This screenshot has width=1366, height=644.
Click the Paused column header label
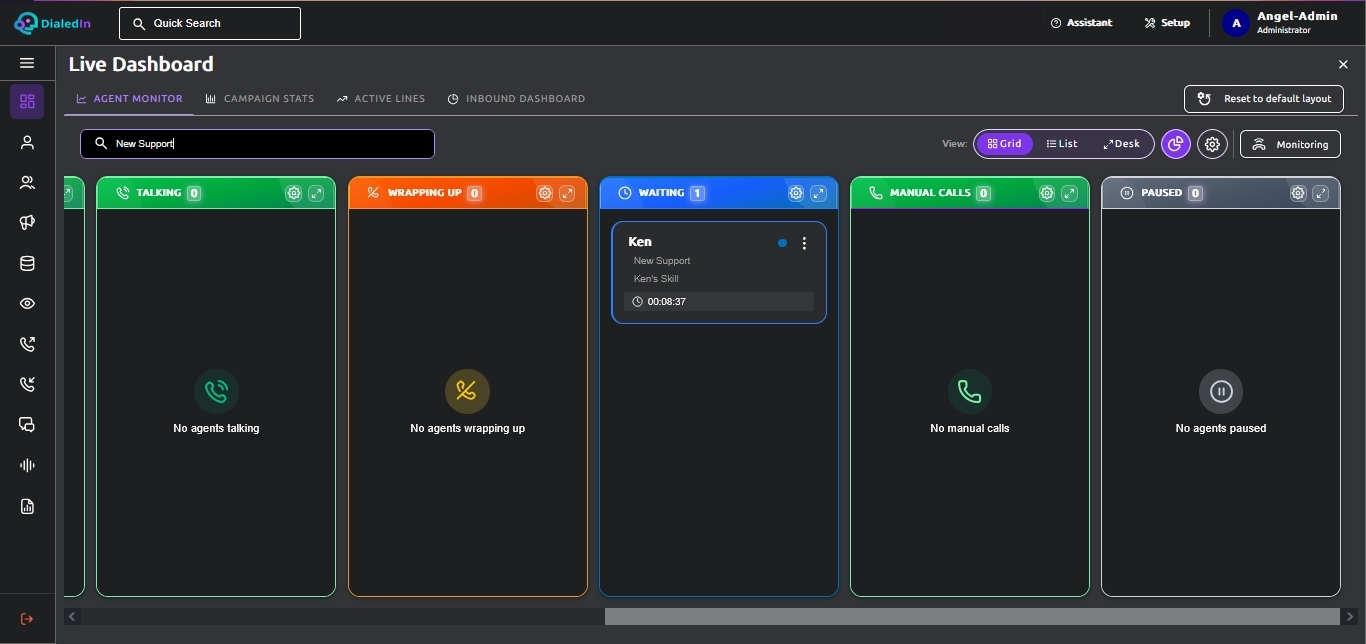pyautogui.click(x=1161, y=193)
